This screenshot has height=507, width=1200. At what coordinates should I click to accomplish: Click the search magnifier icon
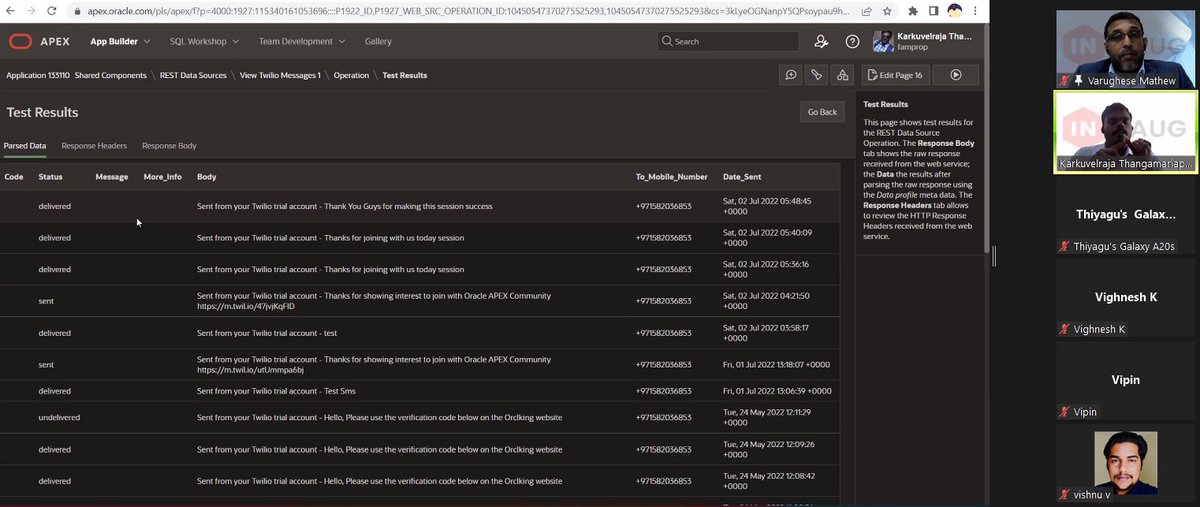667,42
